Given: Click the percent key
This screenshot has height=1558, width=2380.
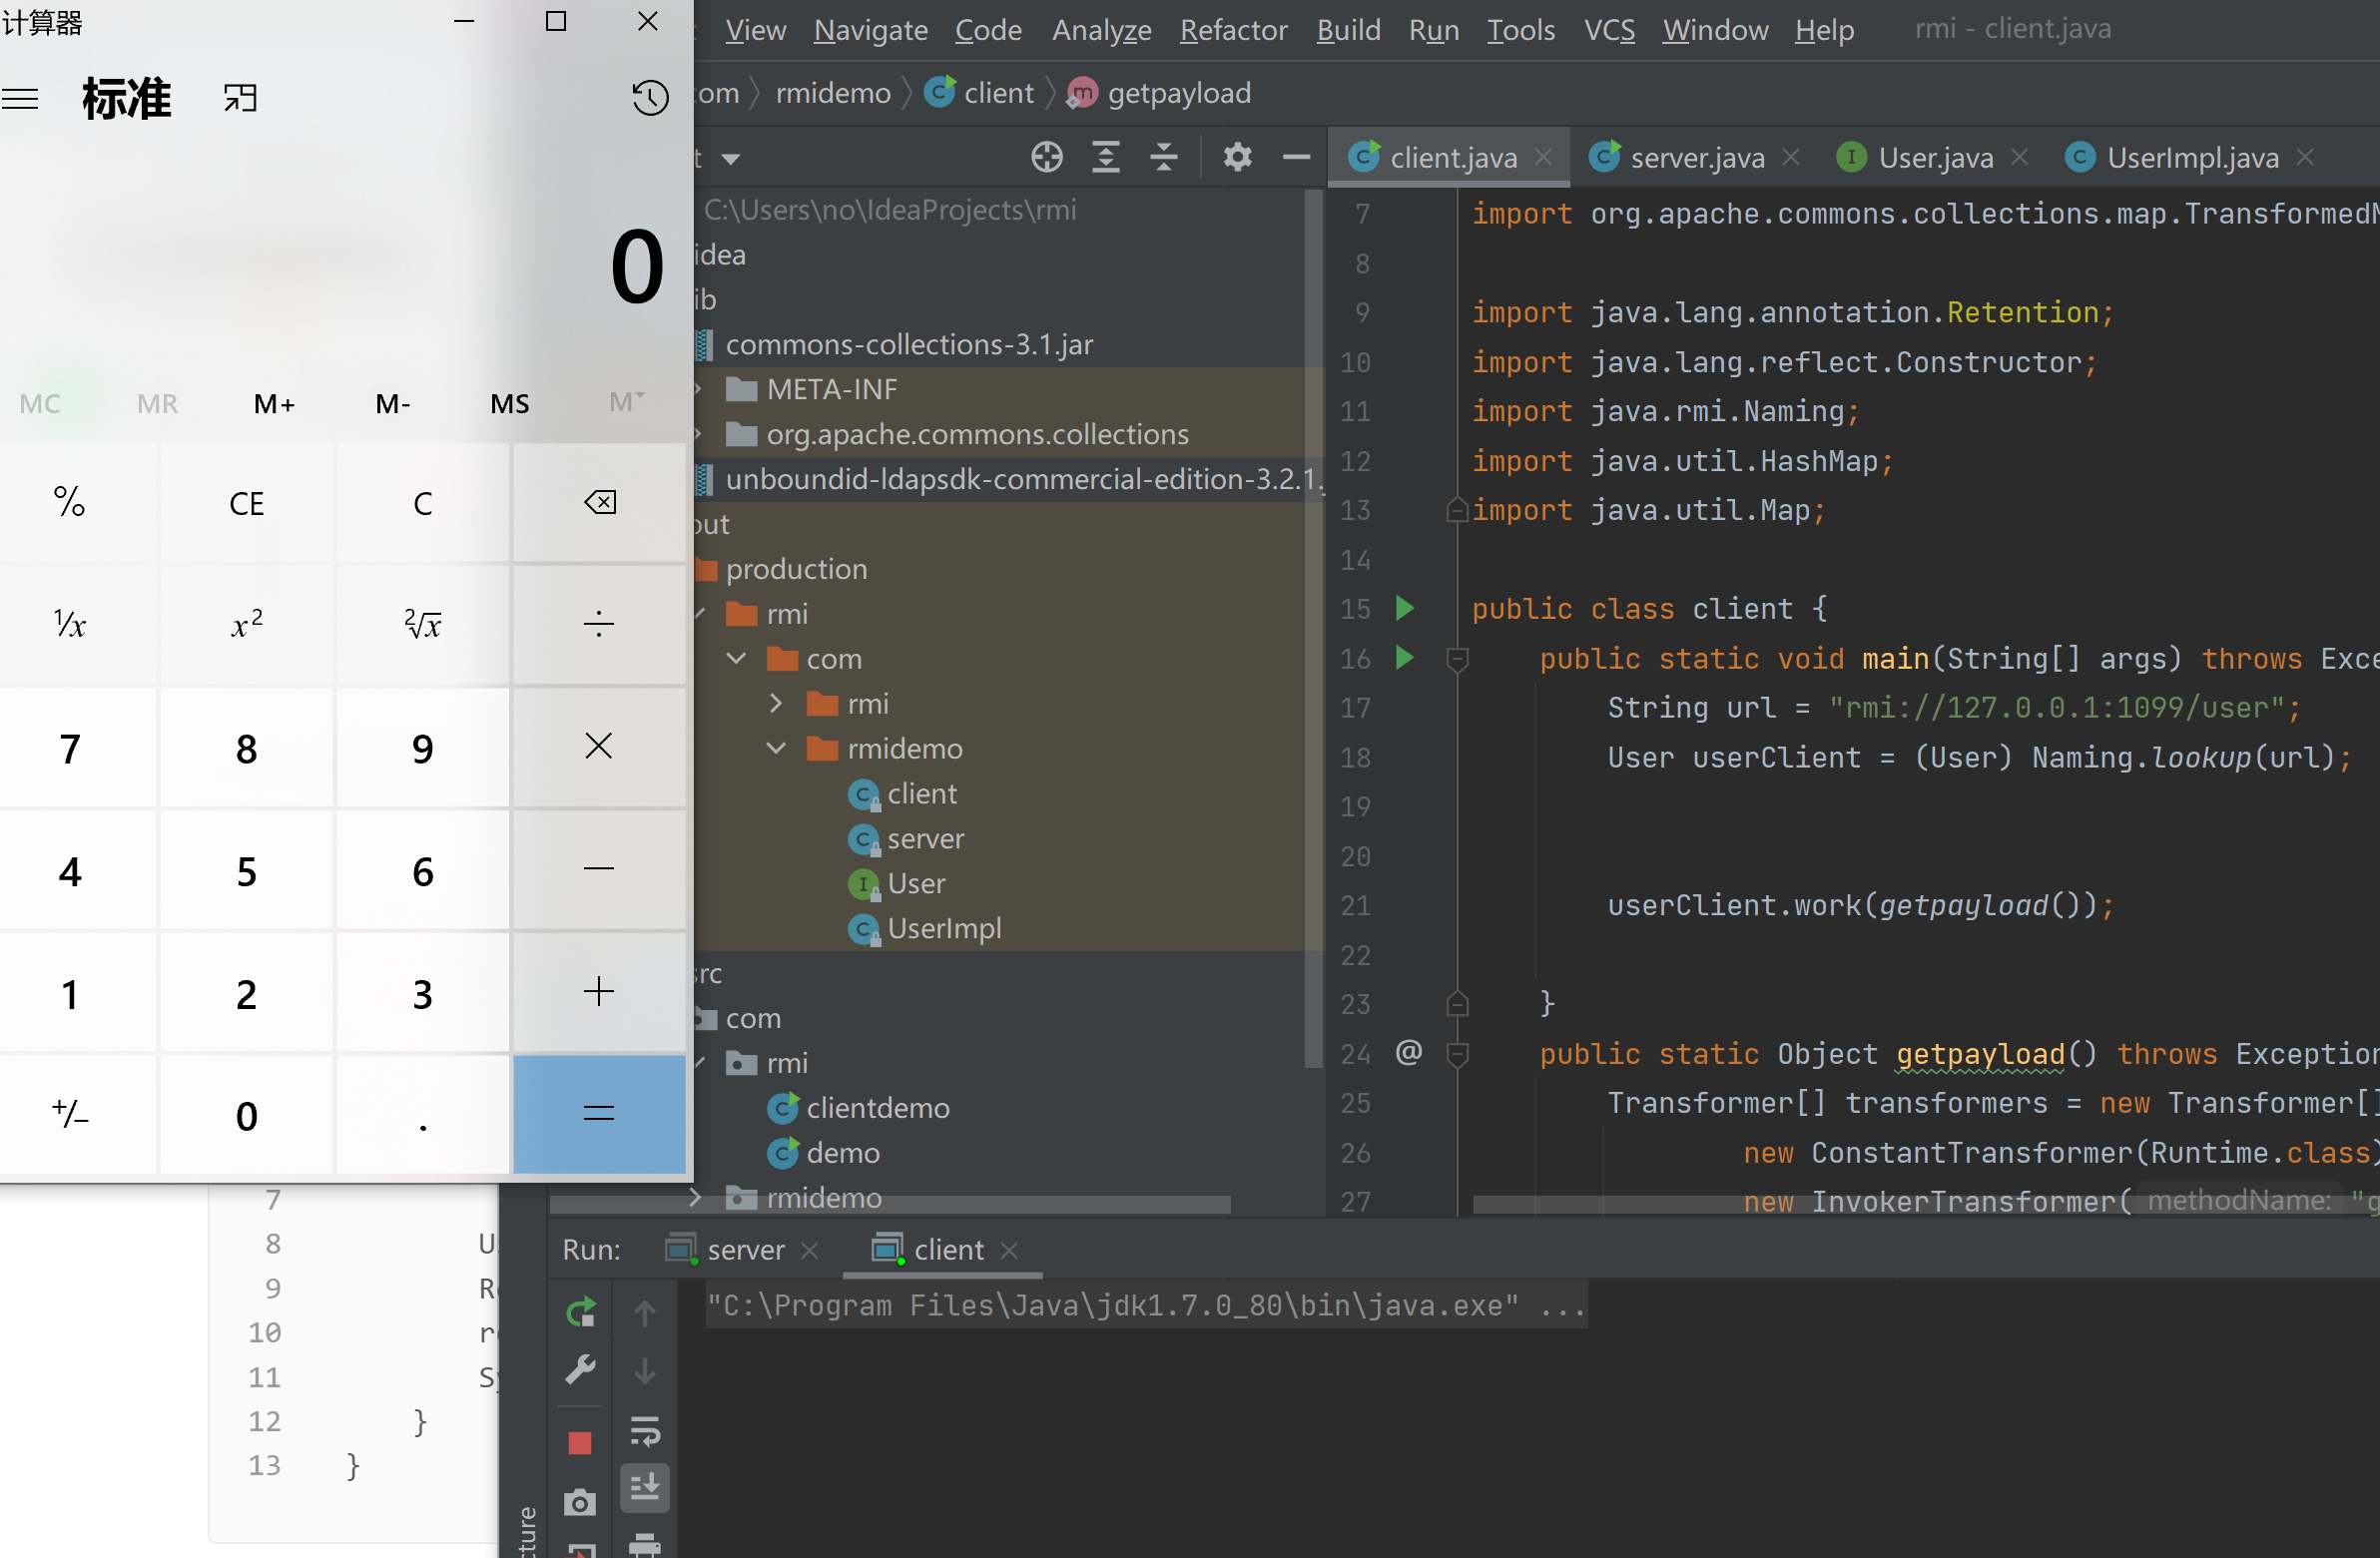Looking at the screenshot, I should coord(70,503).
